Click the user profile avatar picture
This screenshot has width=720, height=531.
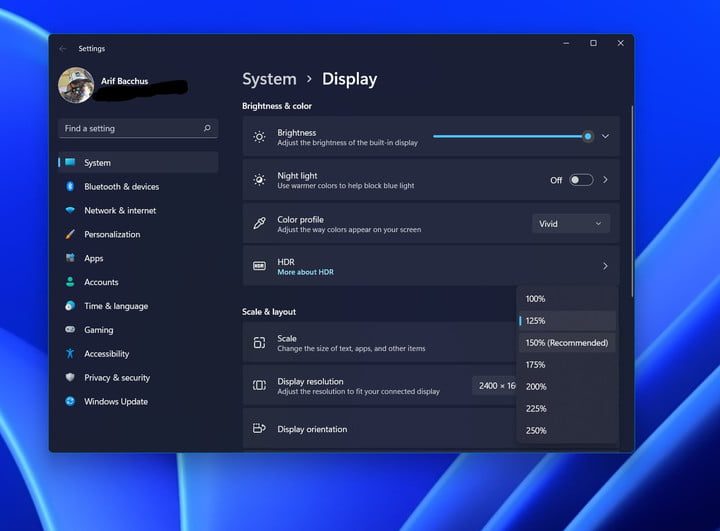click(x=76, y=85)
